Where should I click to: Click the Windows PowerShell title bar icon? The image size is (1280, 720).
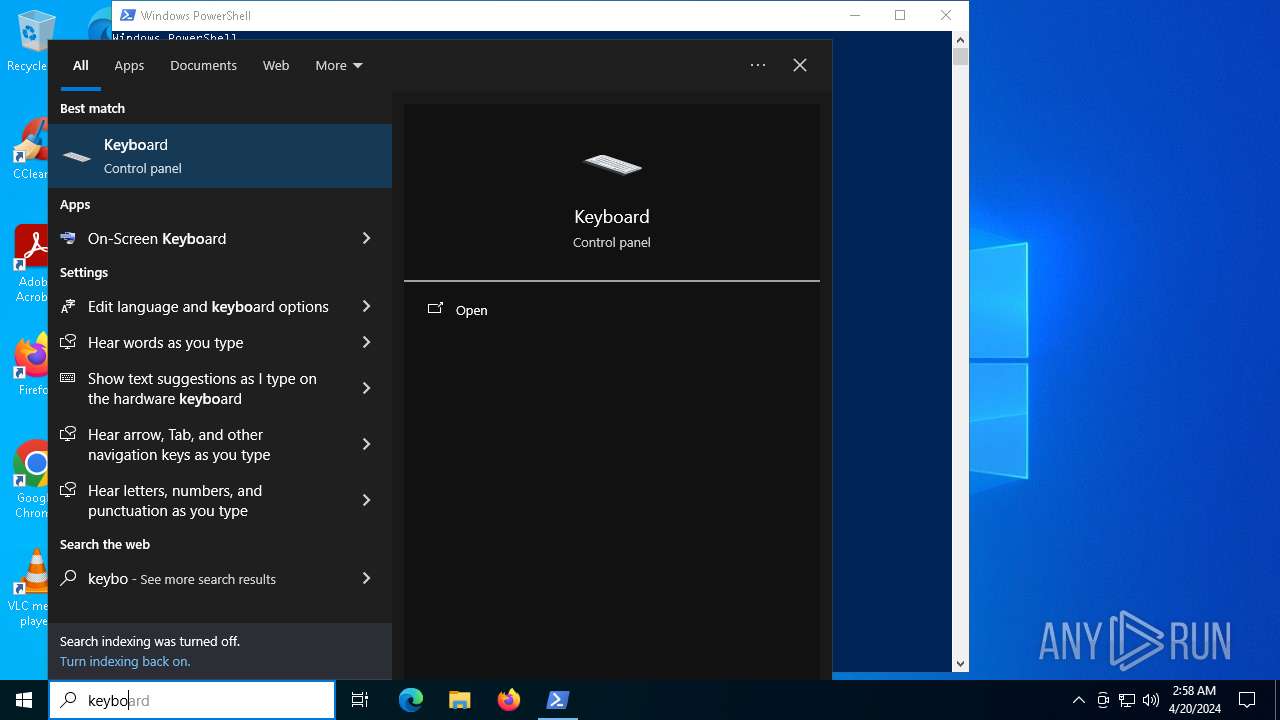tap(127, 15)
